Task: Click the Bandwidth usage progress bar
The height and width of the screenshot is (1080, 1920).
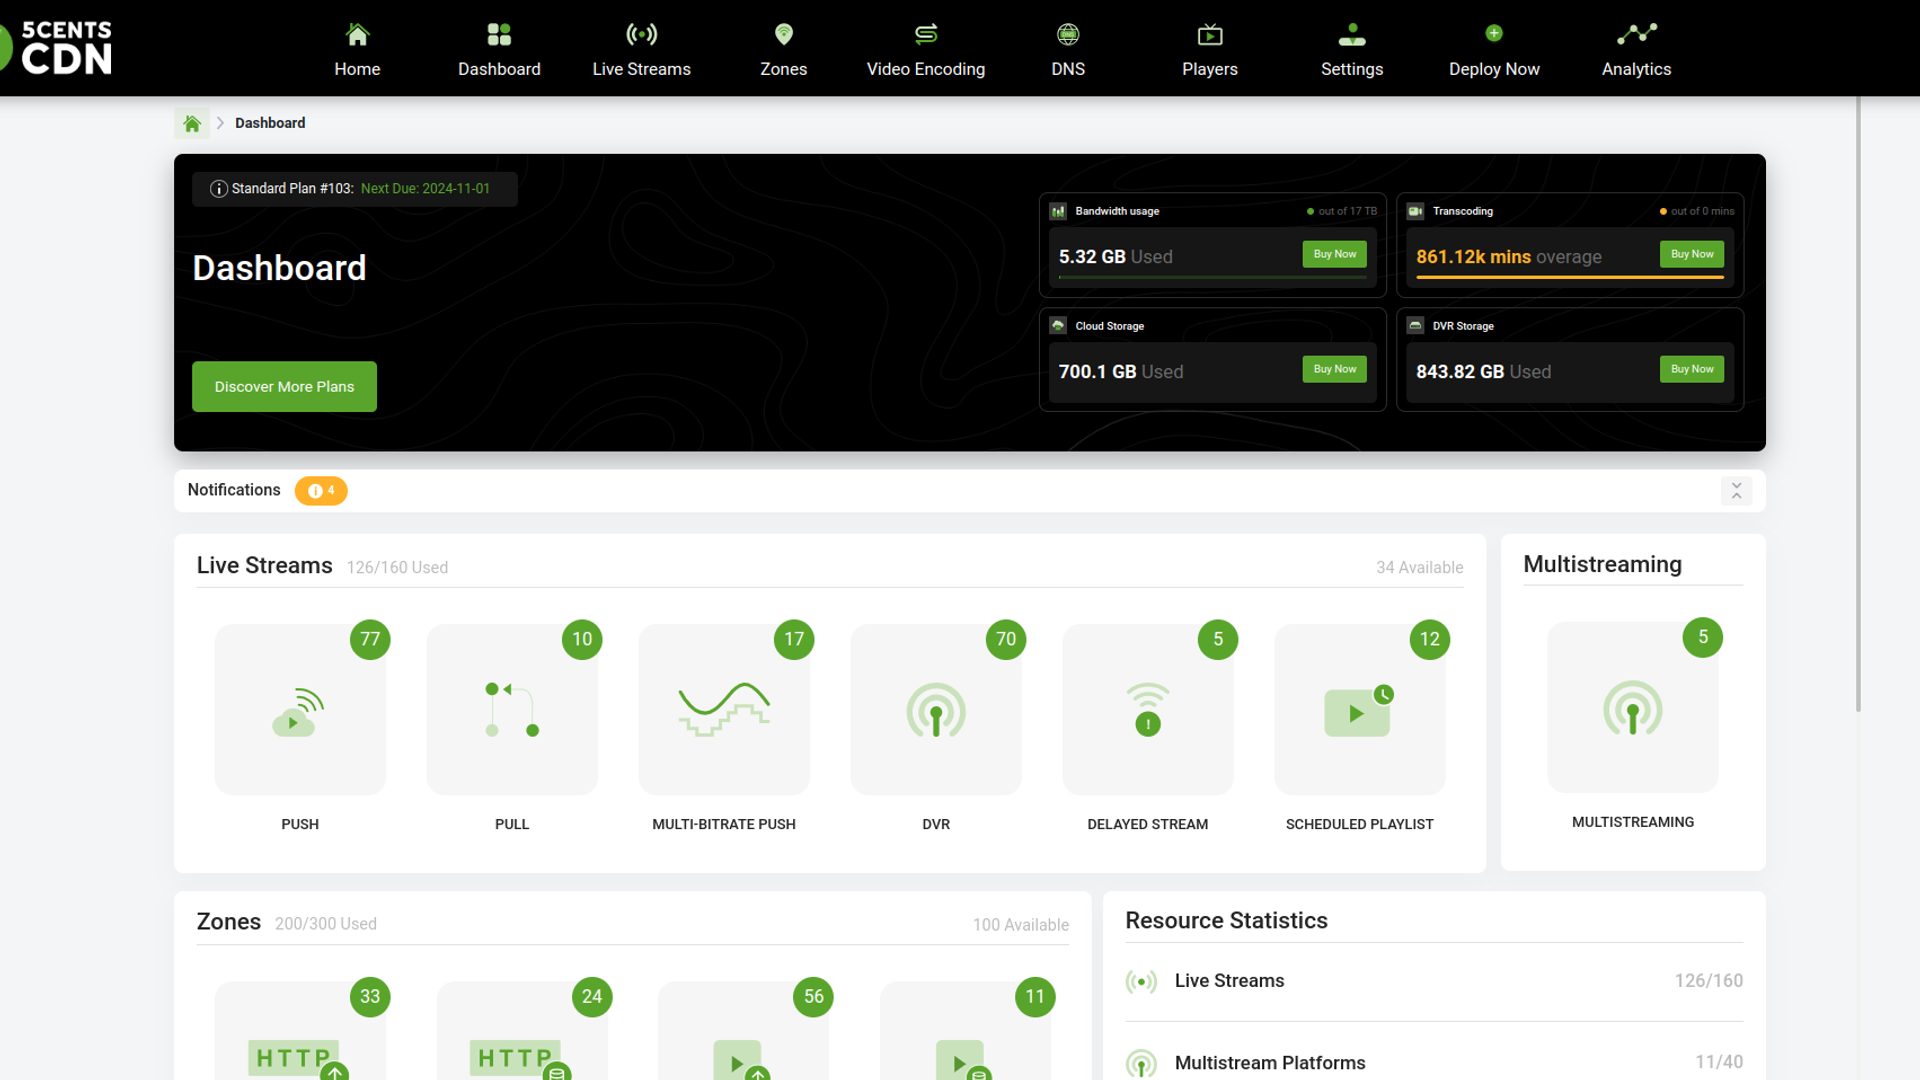Action: point(1212,277)
